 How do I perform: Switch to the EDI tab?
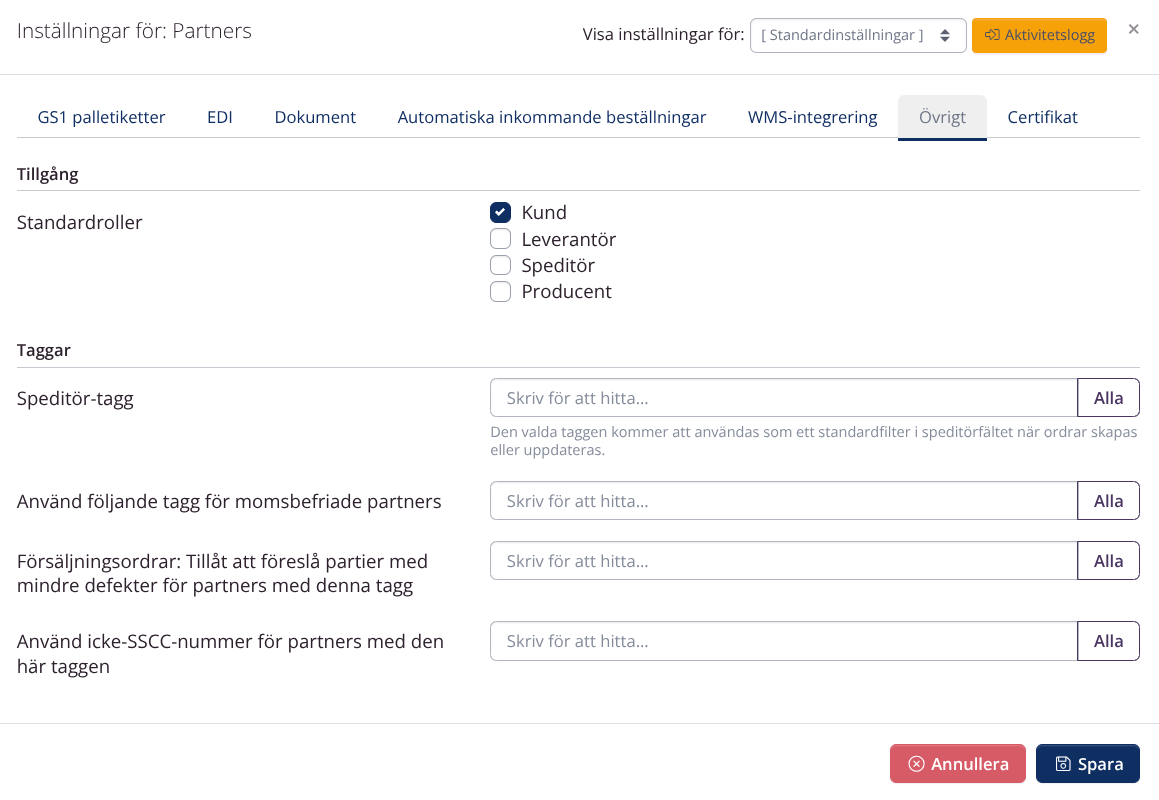point(219,117)
